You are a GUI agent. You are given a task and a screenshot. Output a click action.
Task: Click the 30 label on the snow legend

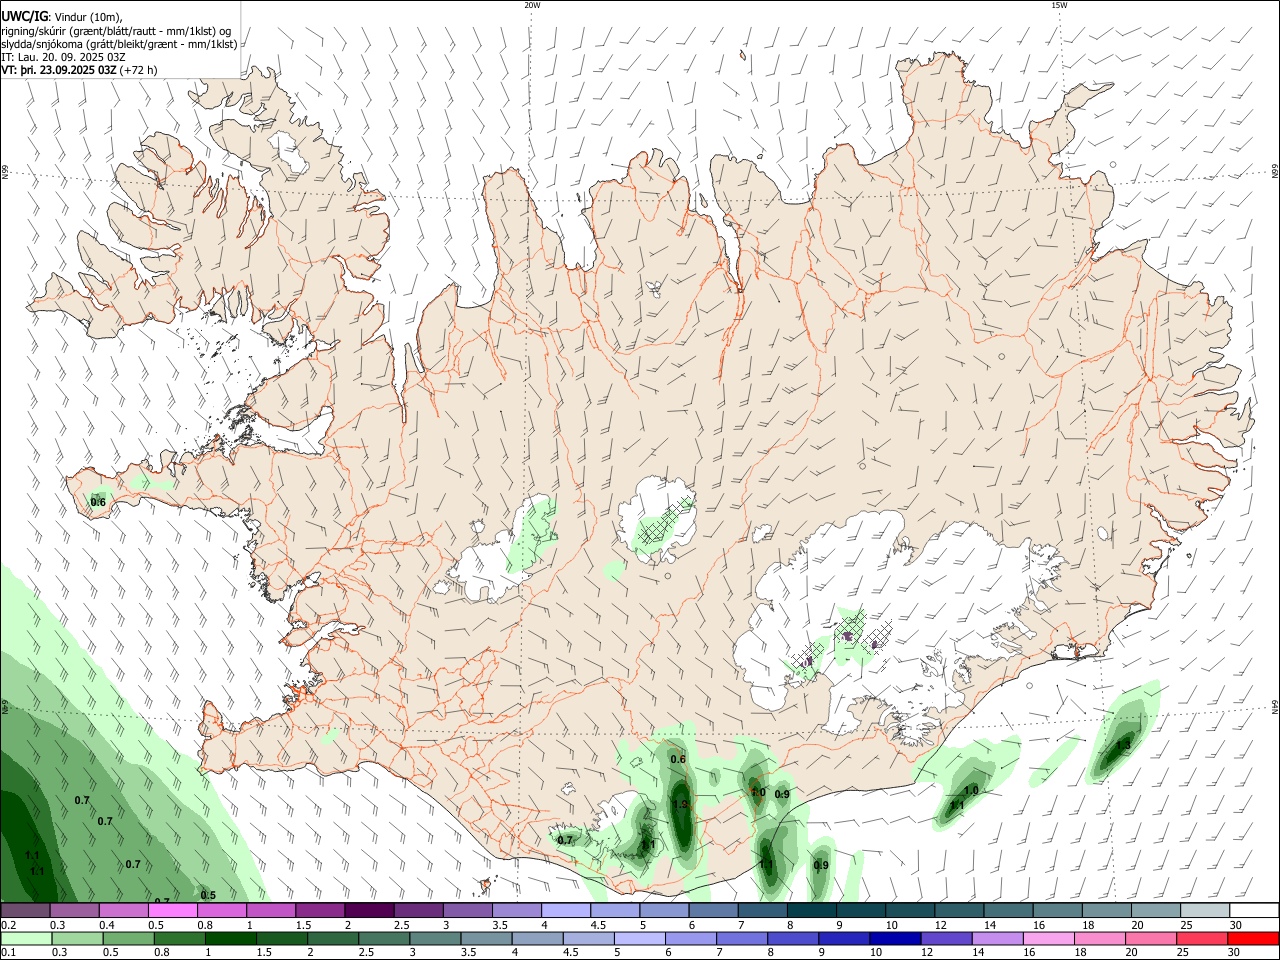[1236, 925]
